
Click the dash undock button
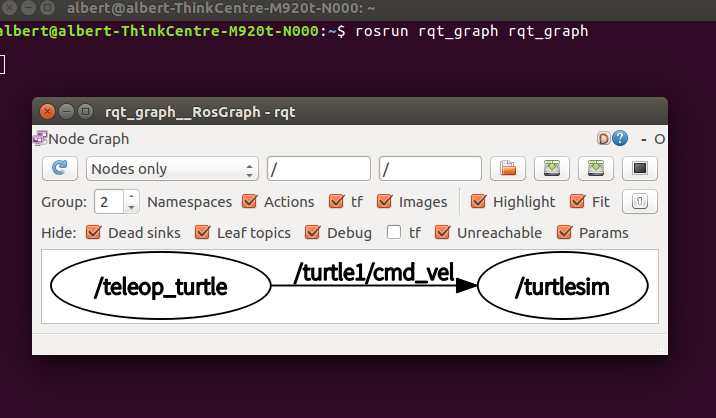tap(644, 139)
